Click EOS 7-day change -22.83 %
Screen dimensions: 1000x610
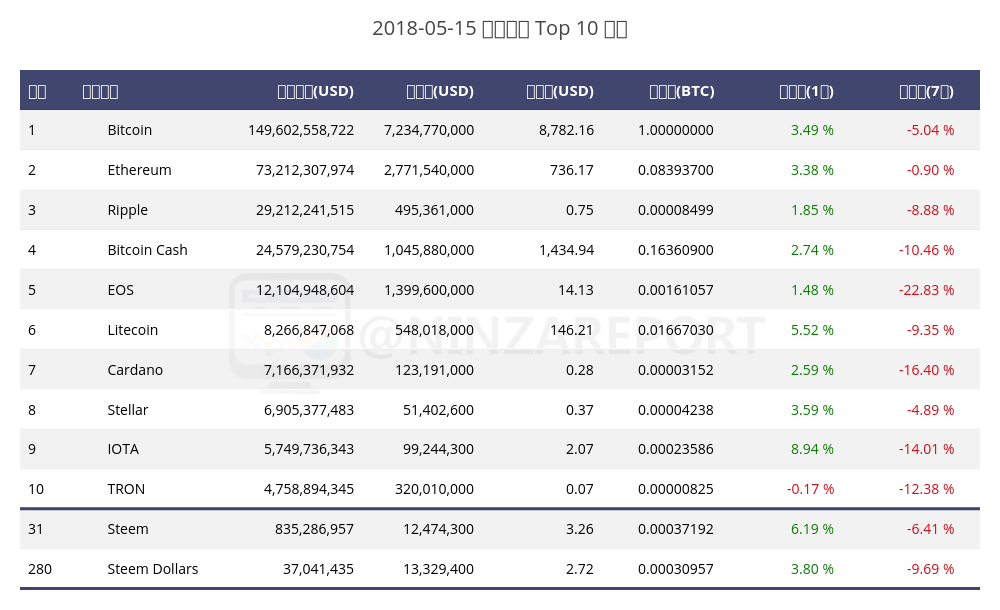[x=927, y=290]
